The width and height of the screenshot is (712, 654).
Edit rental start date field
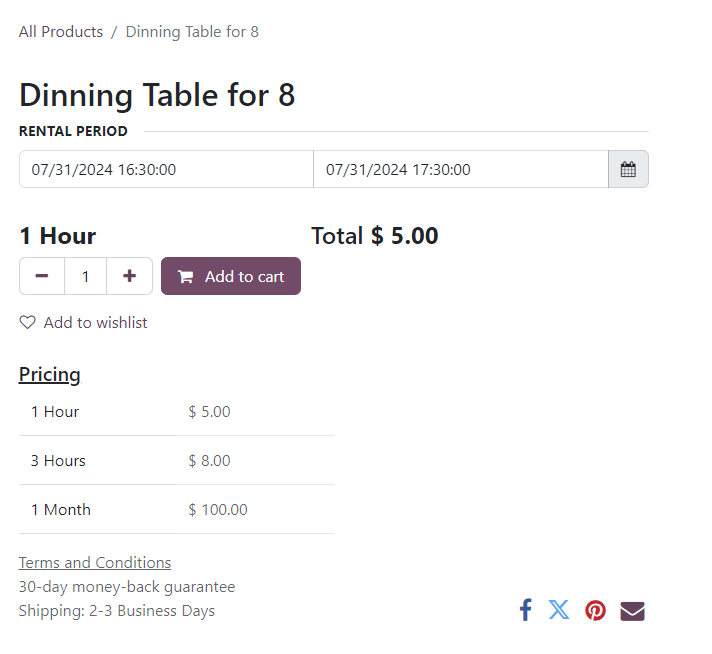[x=166, y=169]
